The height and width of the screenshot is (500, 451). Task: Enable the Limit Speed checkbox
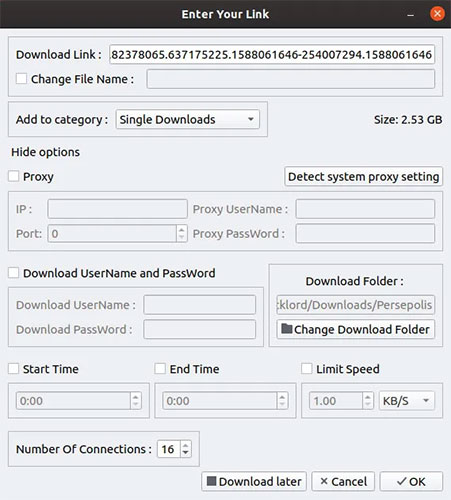click(307, 369)
